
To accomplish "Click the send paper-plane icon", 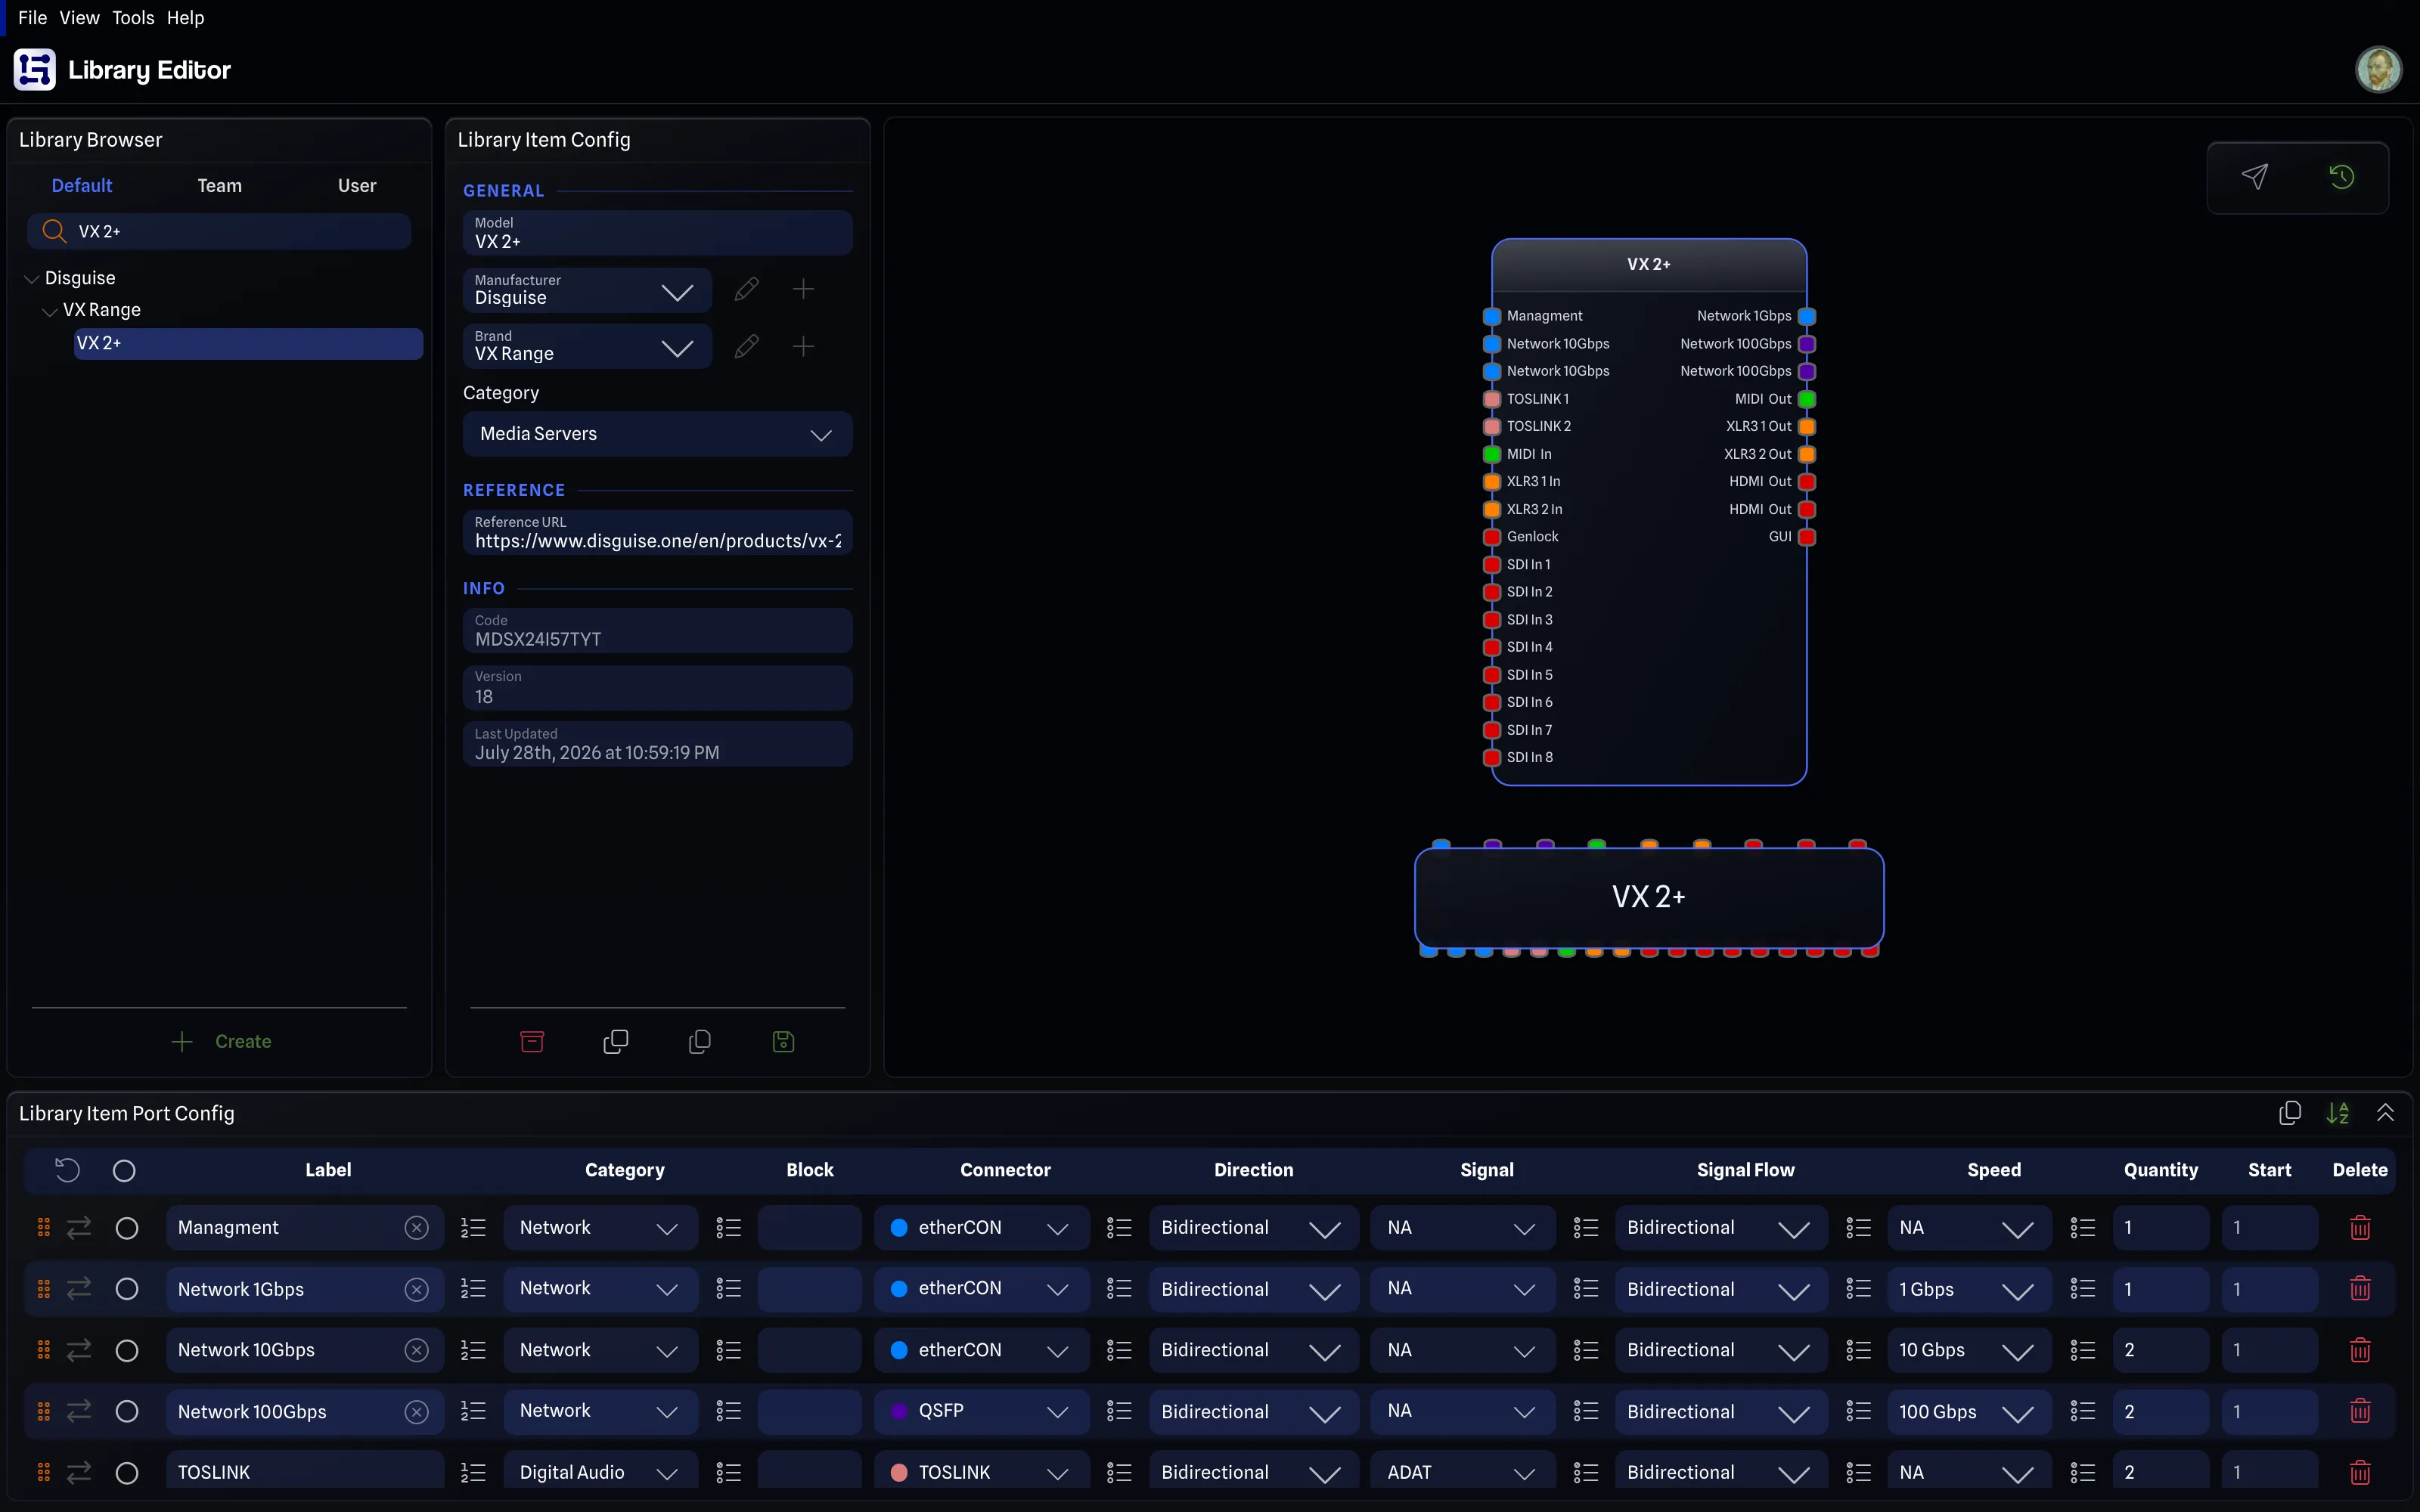I will 2254,177.
